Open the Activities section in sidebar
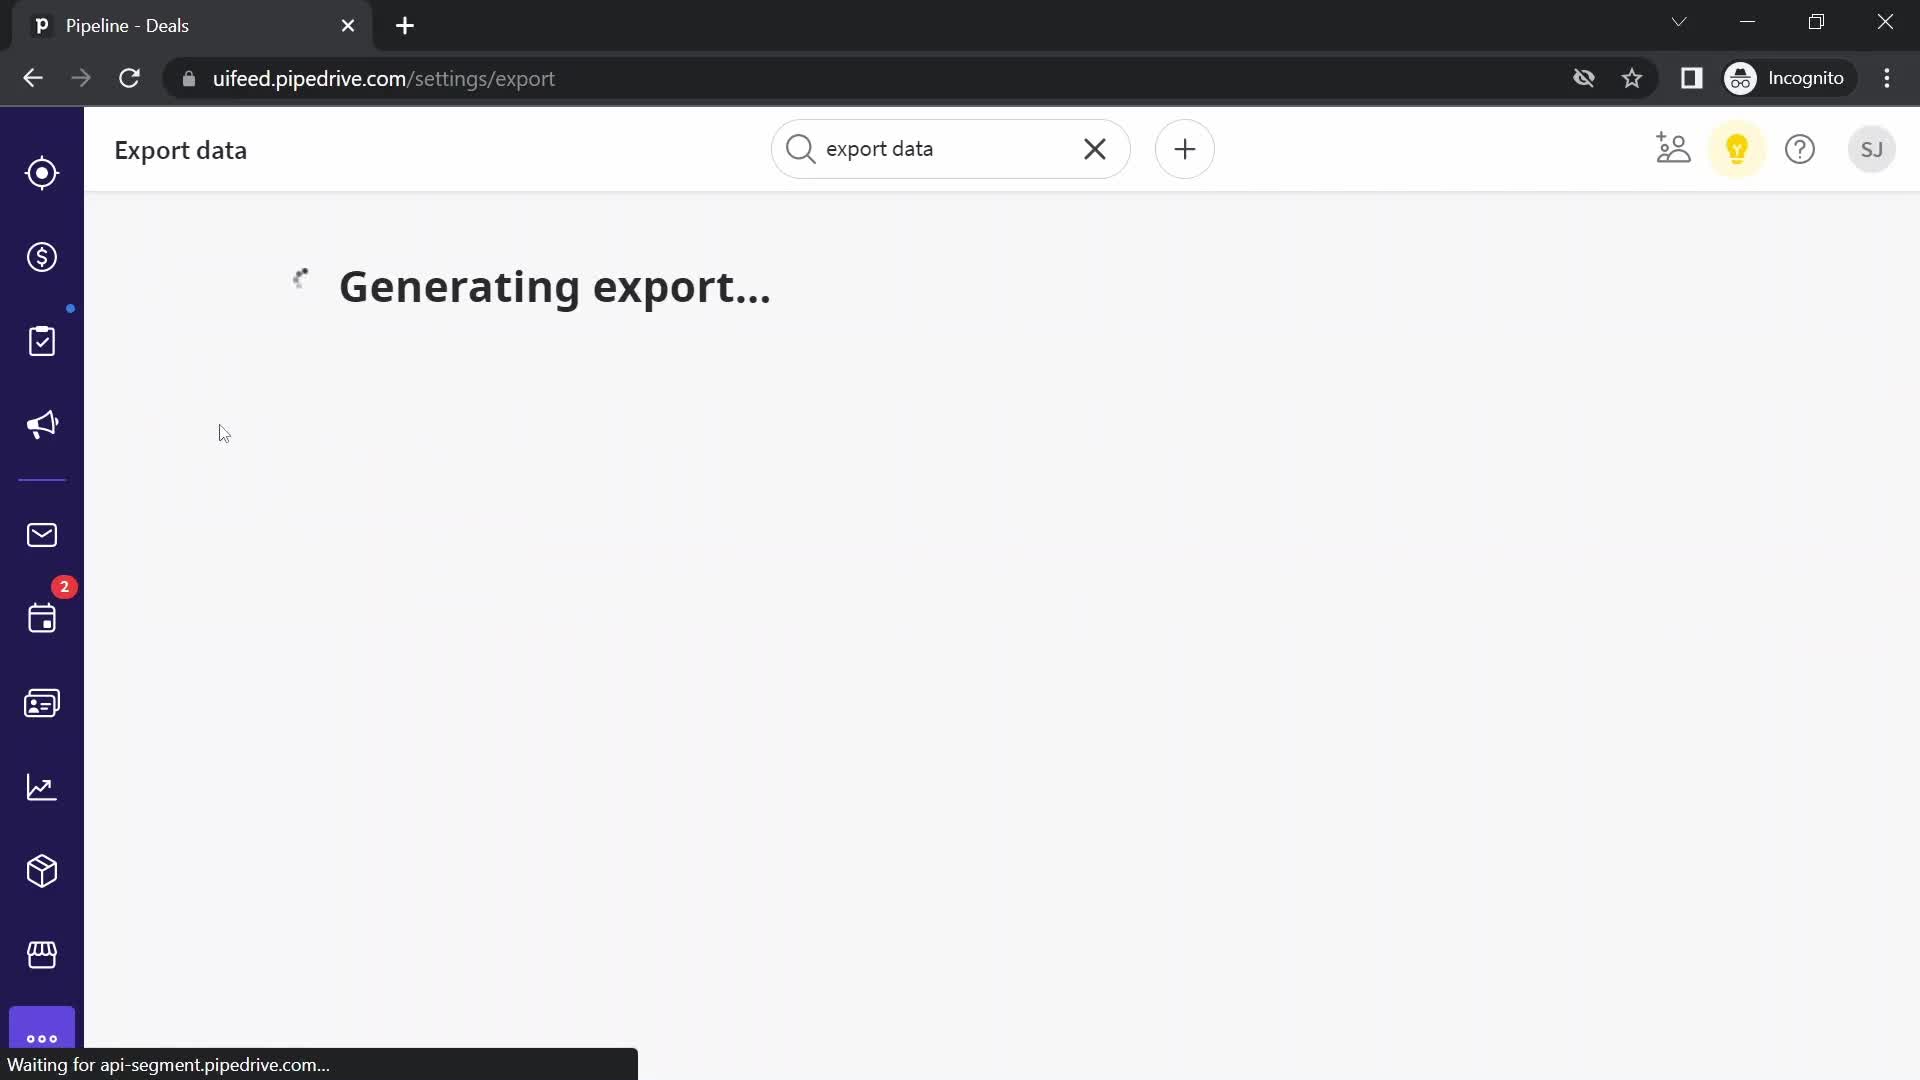1920x1080 pixels. tap(42, 340)
